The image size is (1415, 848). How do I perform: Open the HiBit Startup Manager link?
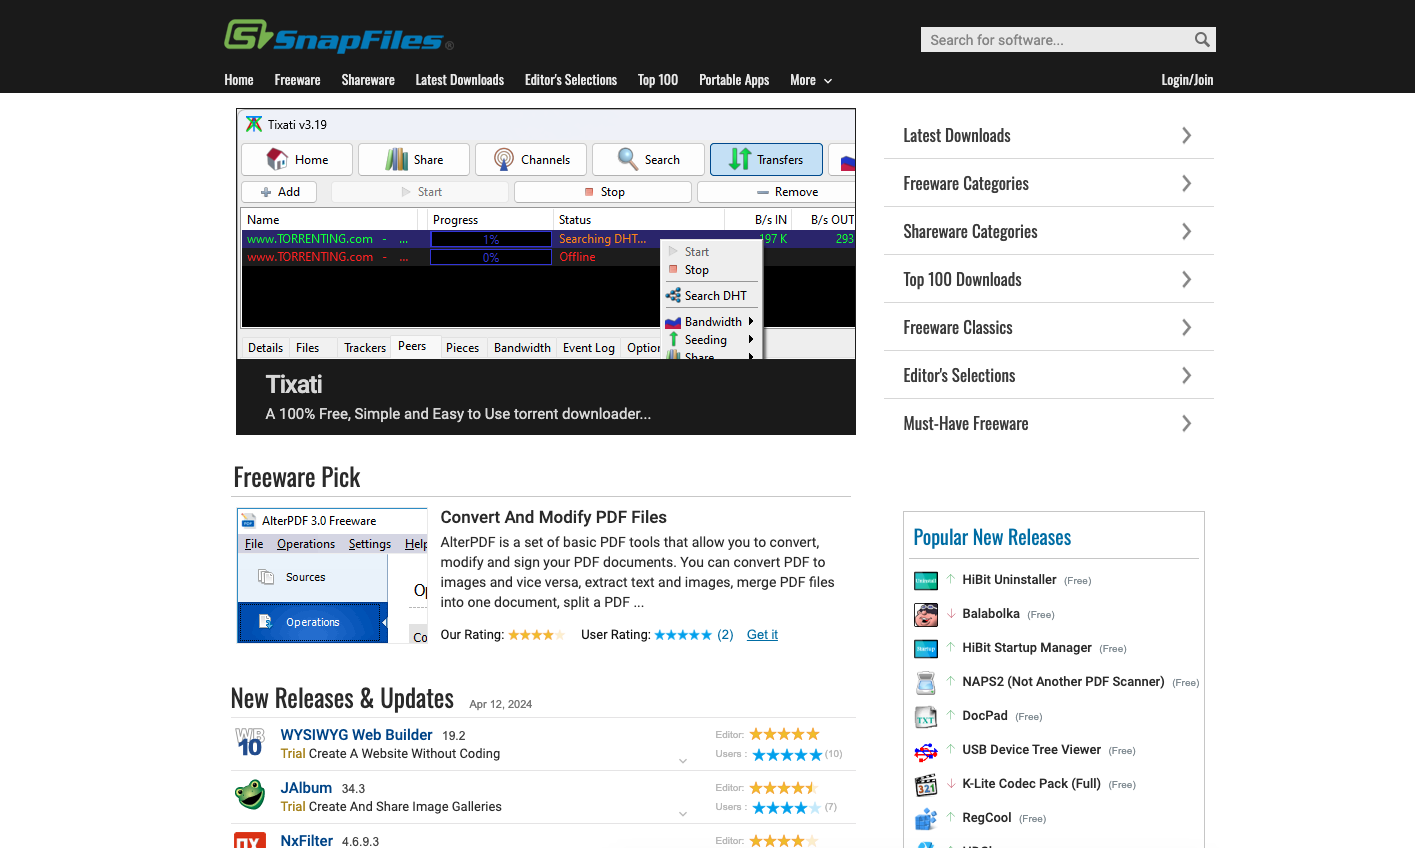click(1027, 648)
